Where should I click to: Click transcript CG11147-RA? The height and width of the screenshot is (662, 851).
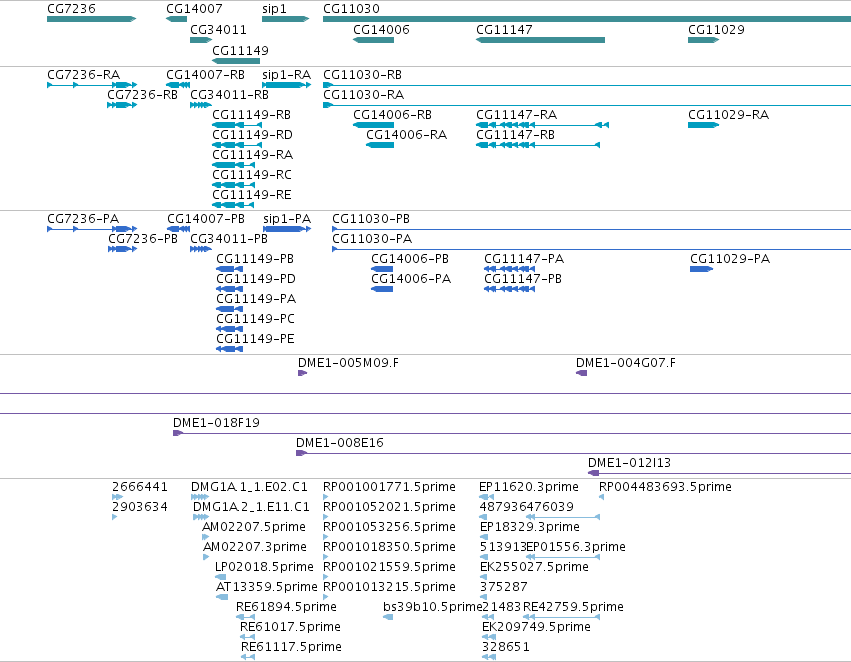(x=516, y=115)
